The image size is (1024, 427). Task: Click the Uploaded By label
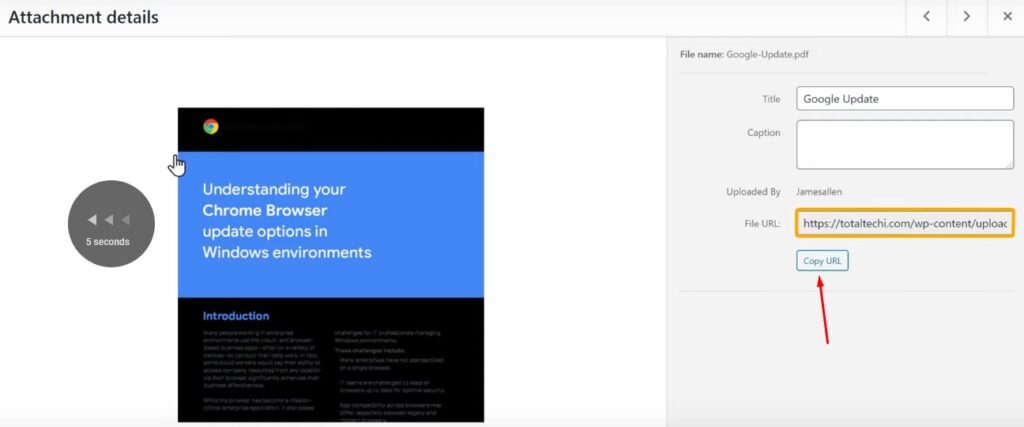(x=754, y=192)
